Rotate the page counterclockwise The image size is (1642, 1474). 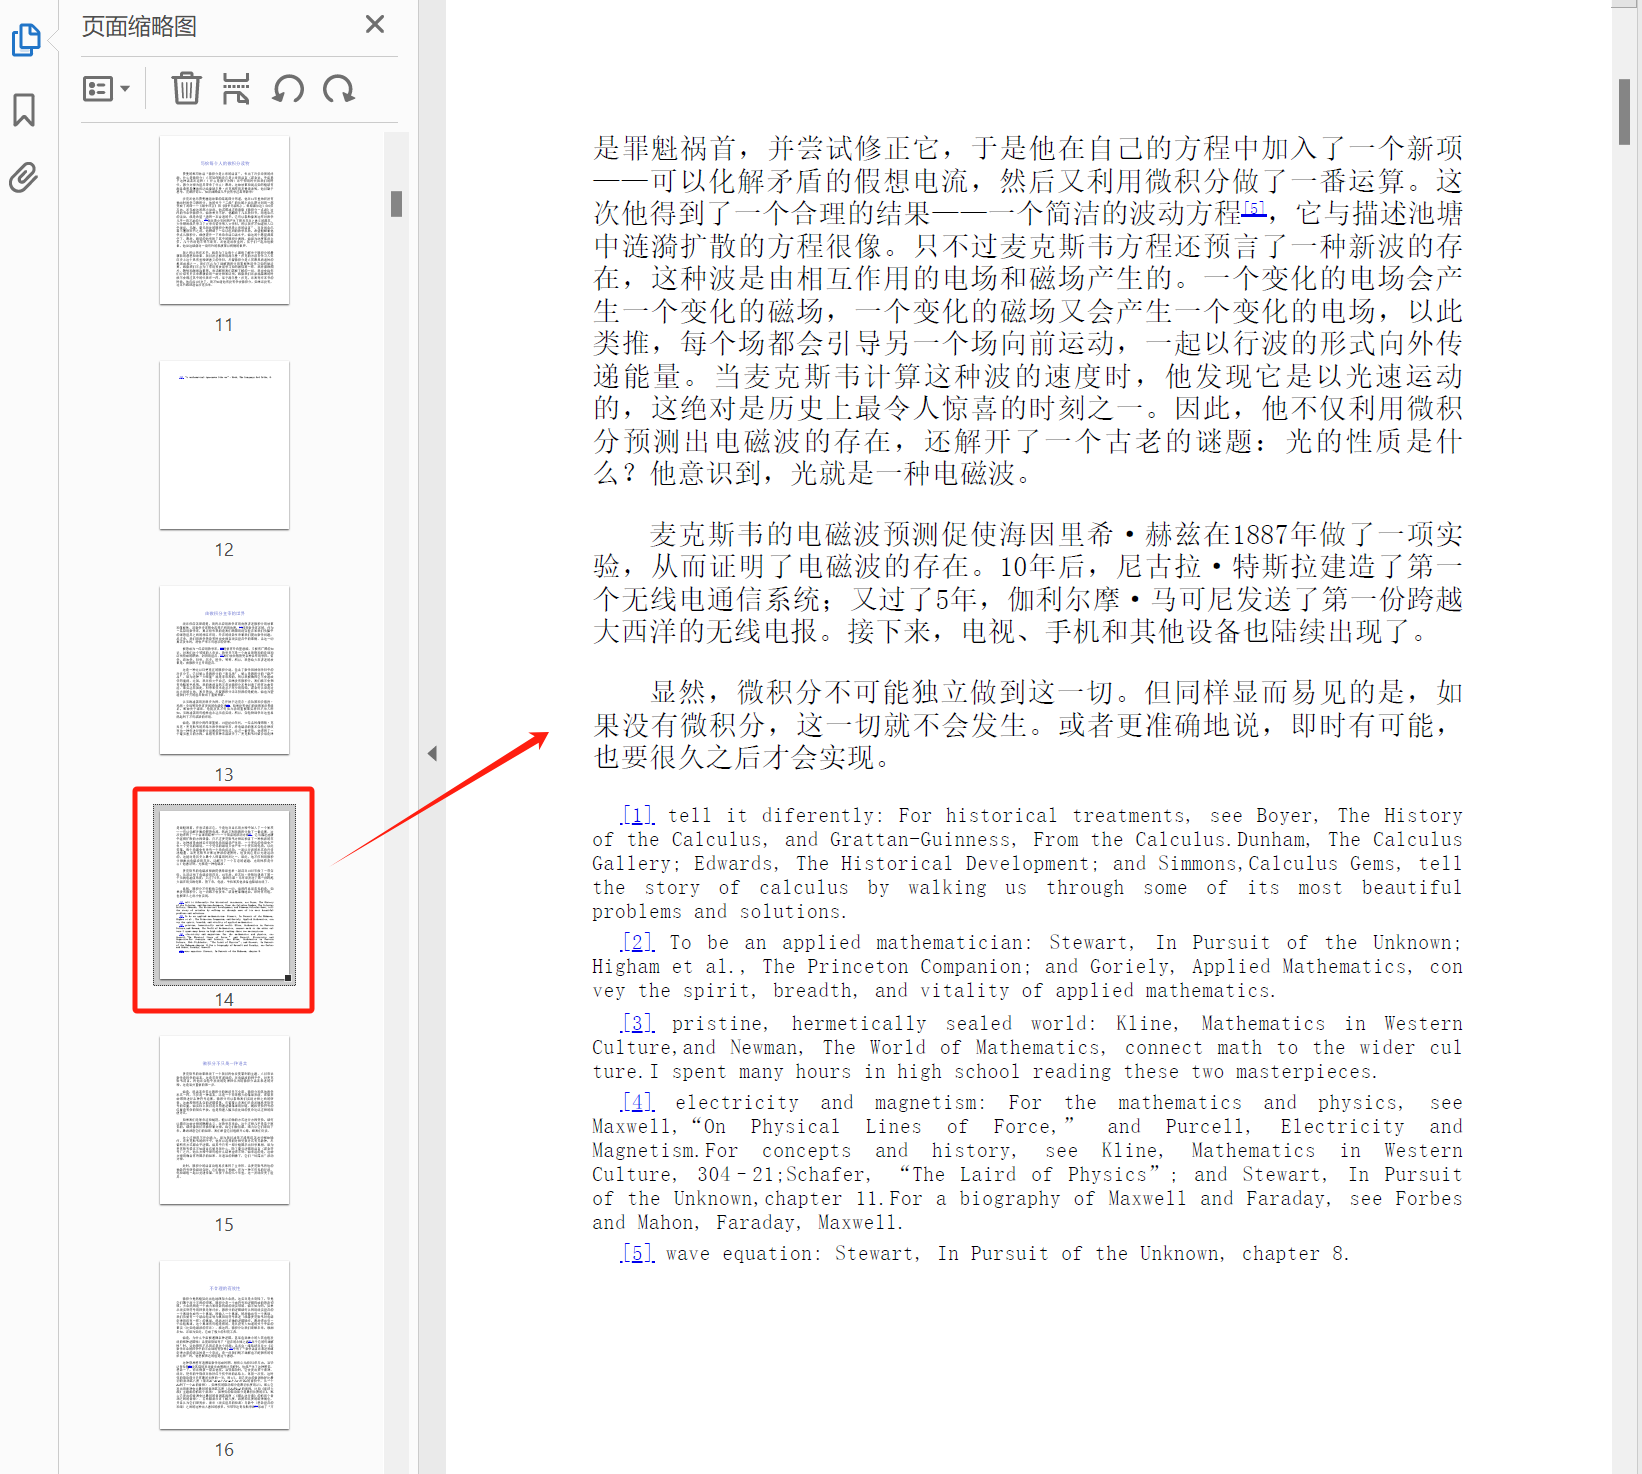coord(288,89)
